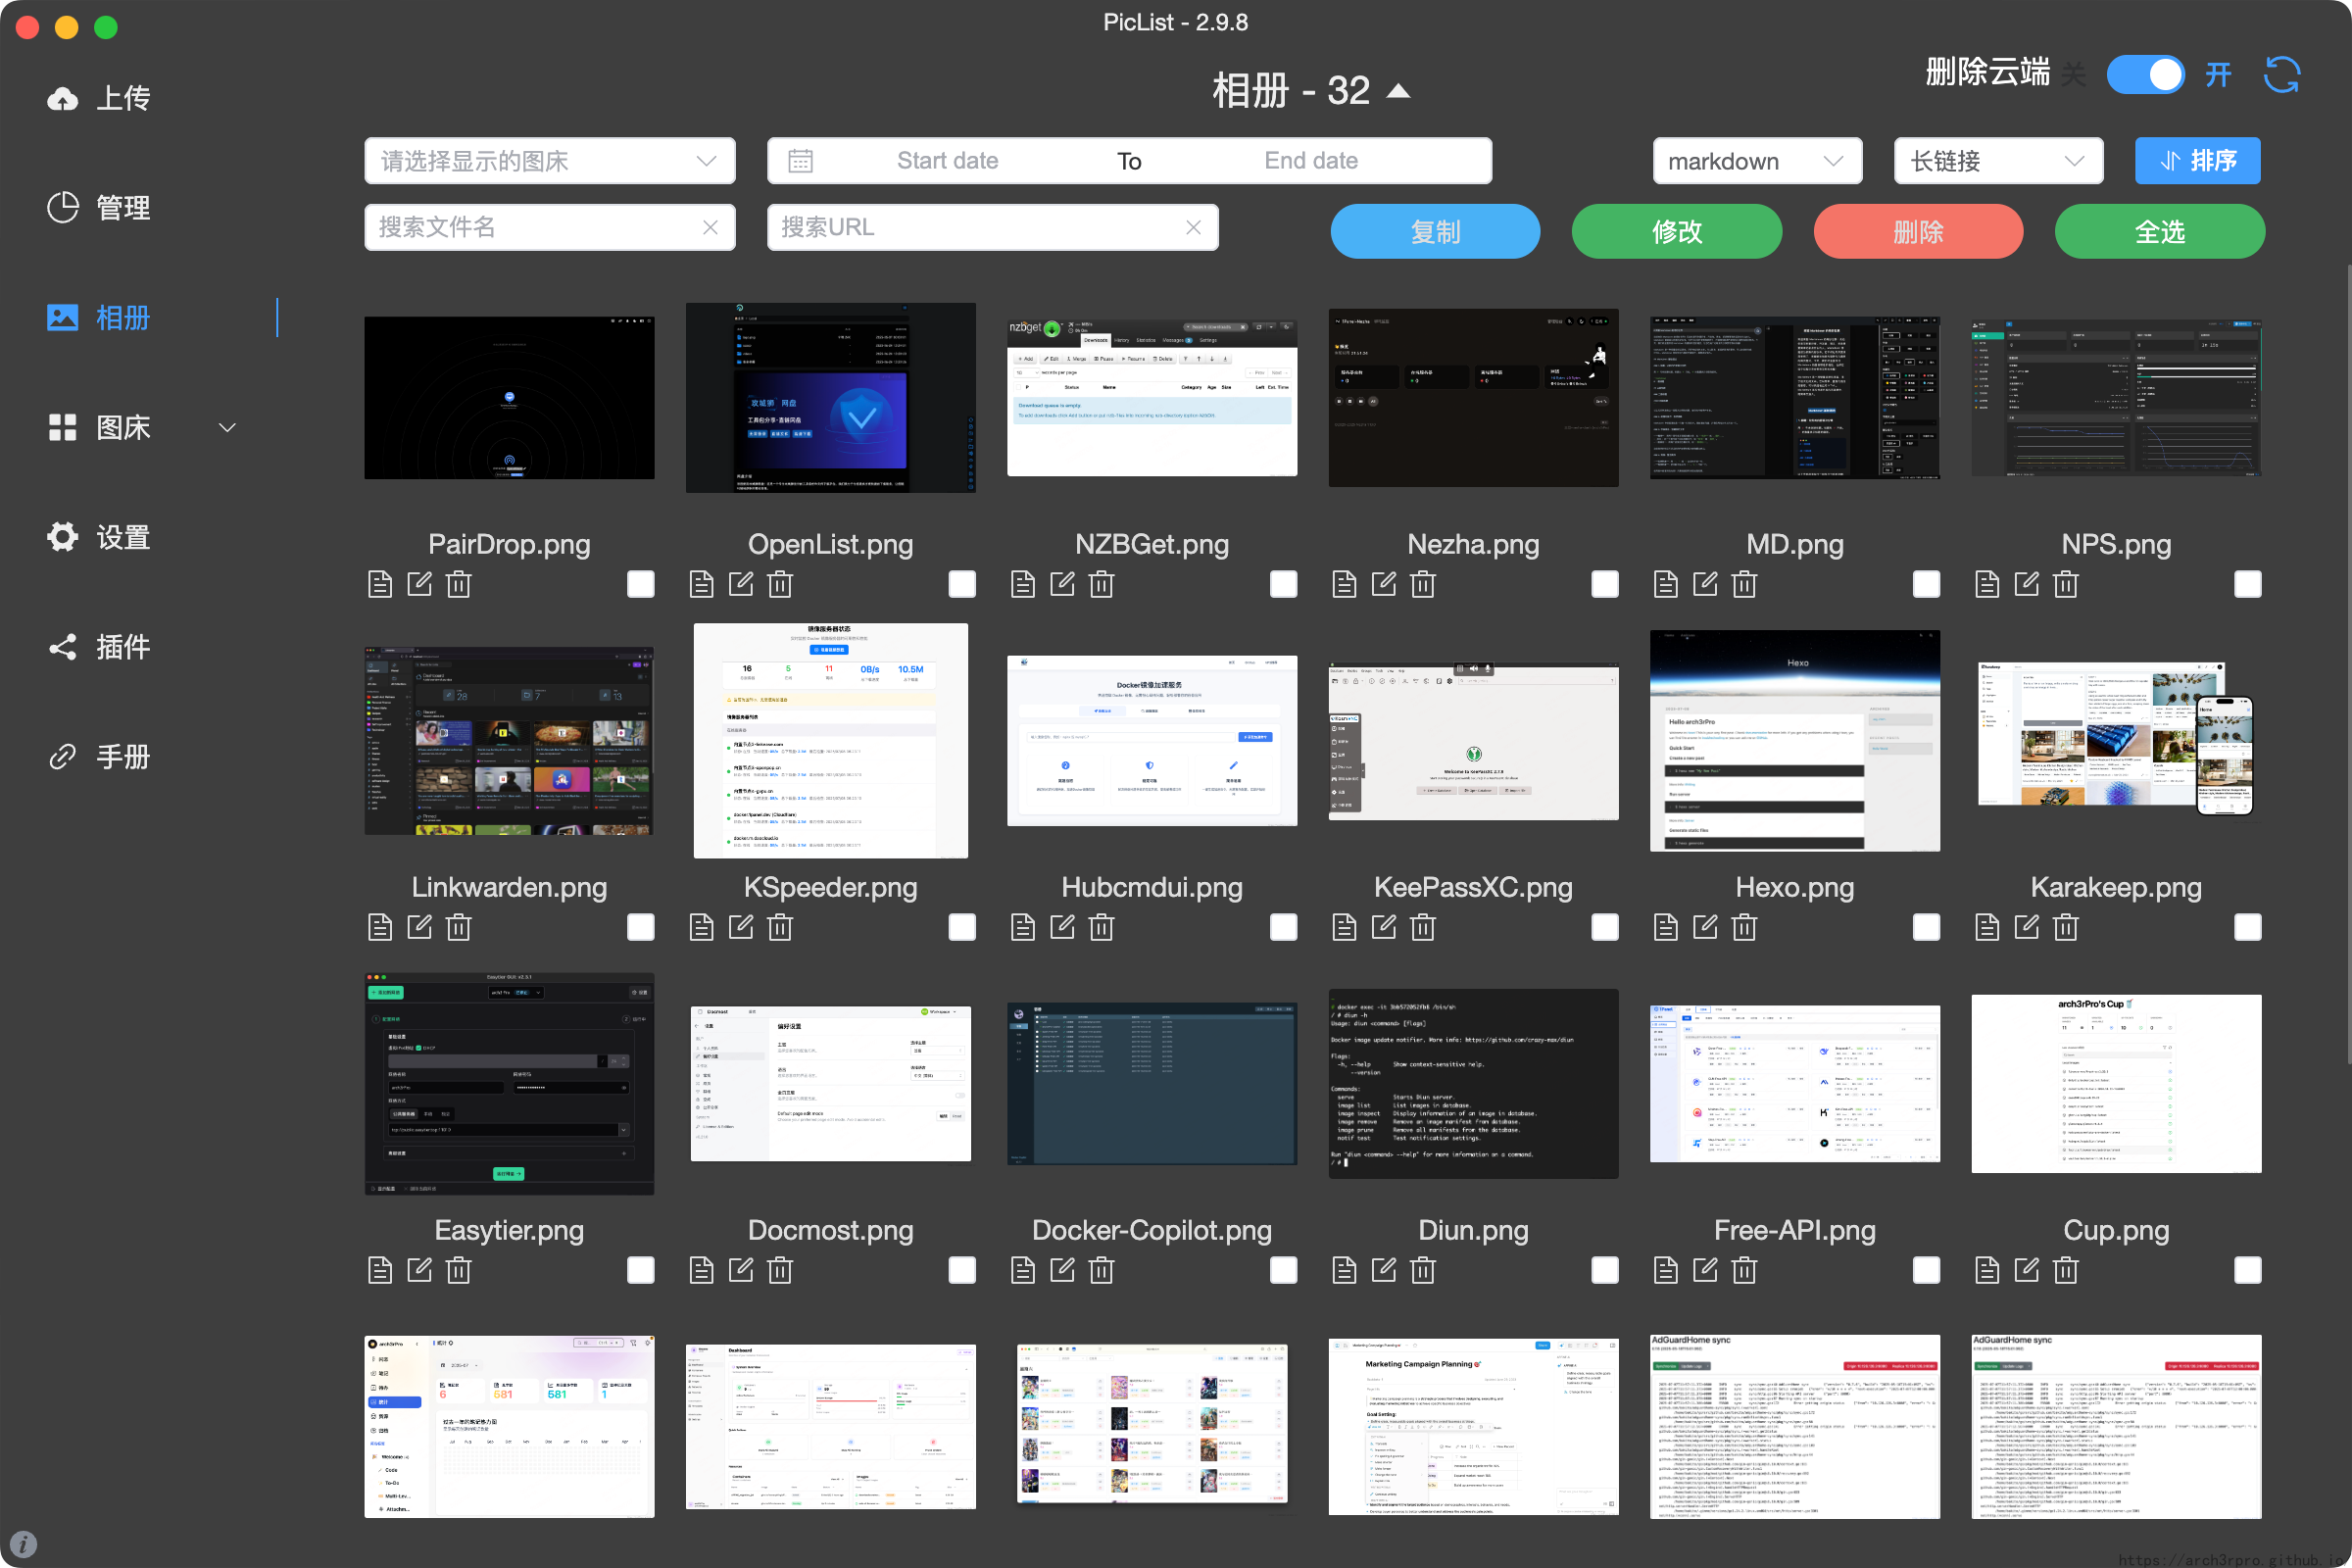Expand the 图床 sidebar submenu
This screenshot has width=2352, height=1568.
point(227,428)
